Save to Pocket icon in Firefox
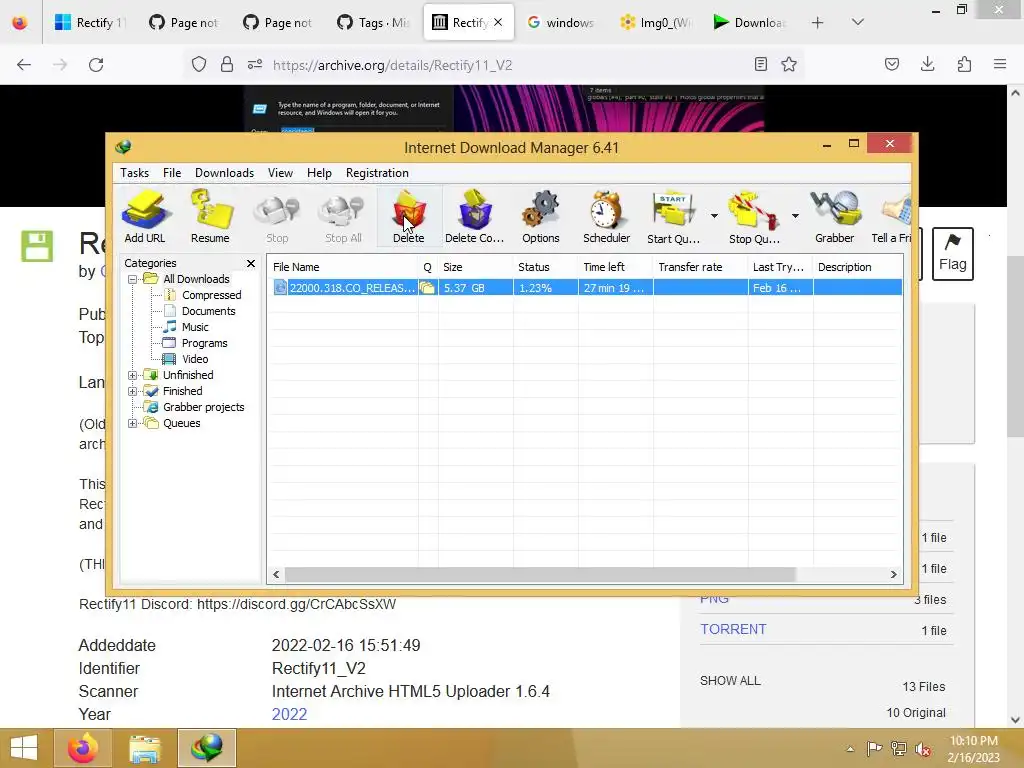The width and height of the screenshot is (1024, 768). point(891,64)
